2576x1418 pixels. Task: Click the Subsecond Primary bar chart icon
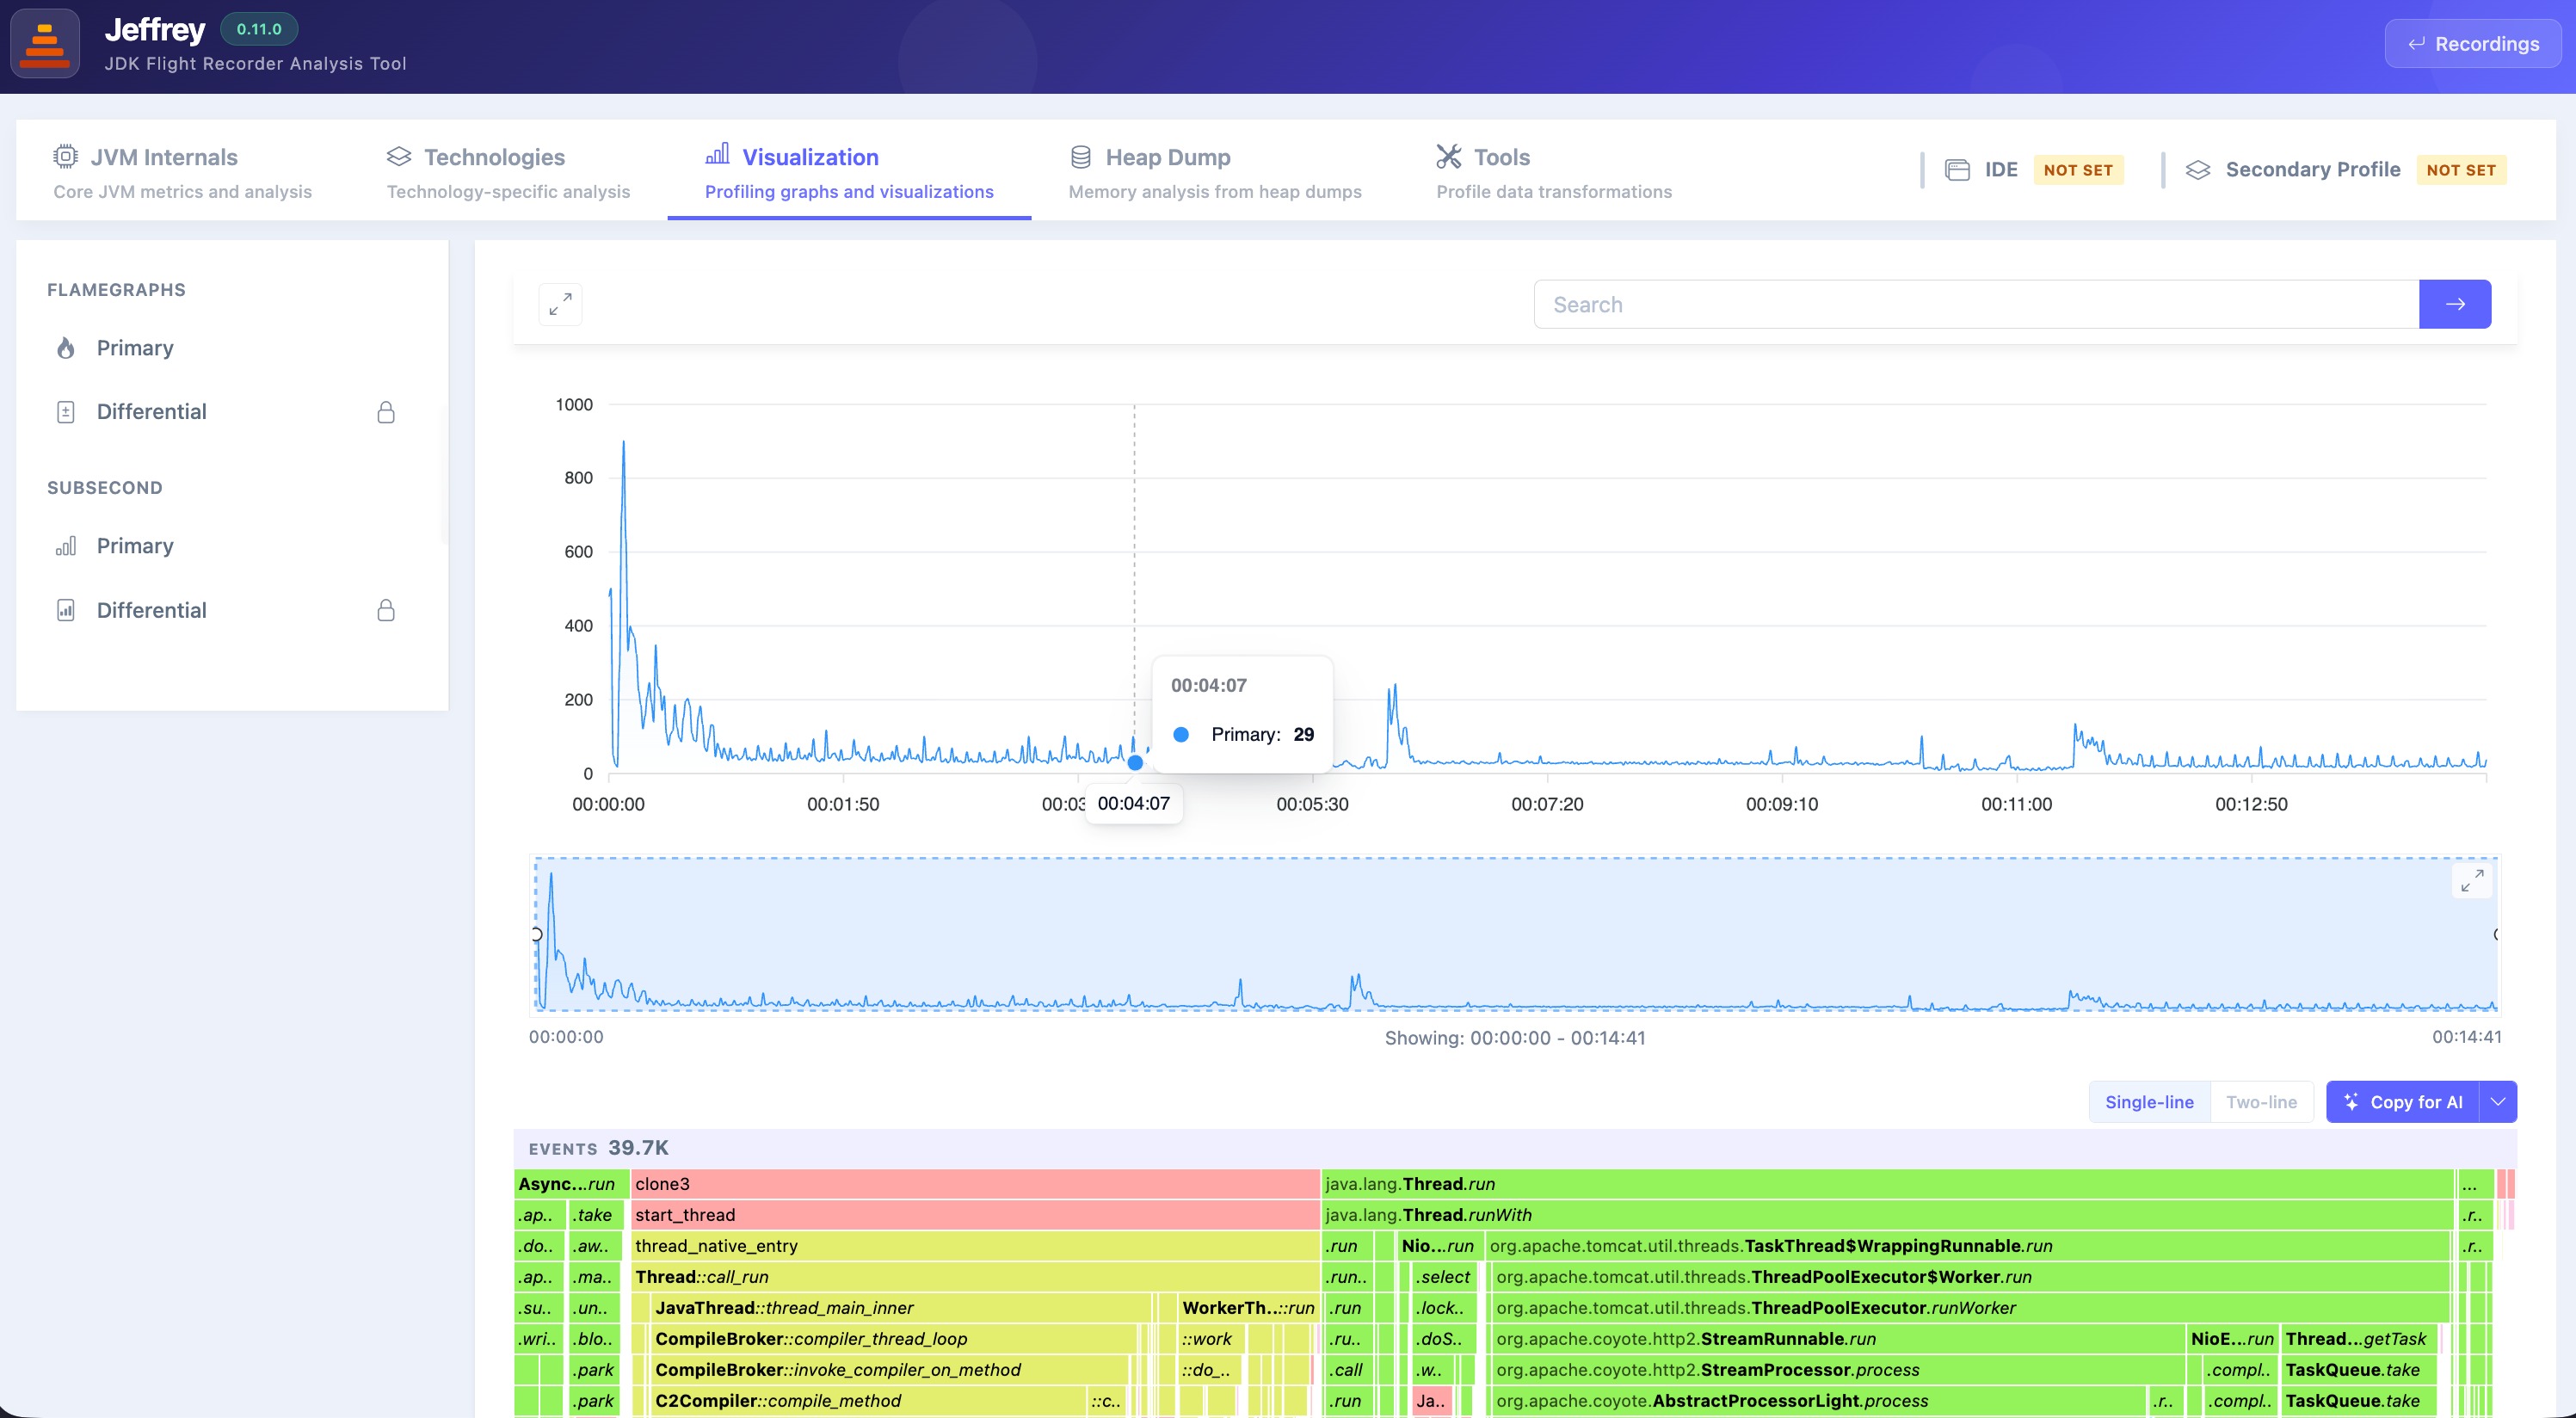click(x=66, y=546)
